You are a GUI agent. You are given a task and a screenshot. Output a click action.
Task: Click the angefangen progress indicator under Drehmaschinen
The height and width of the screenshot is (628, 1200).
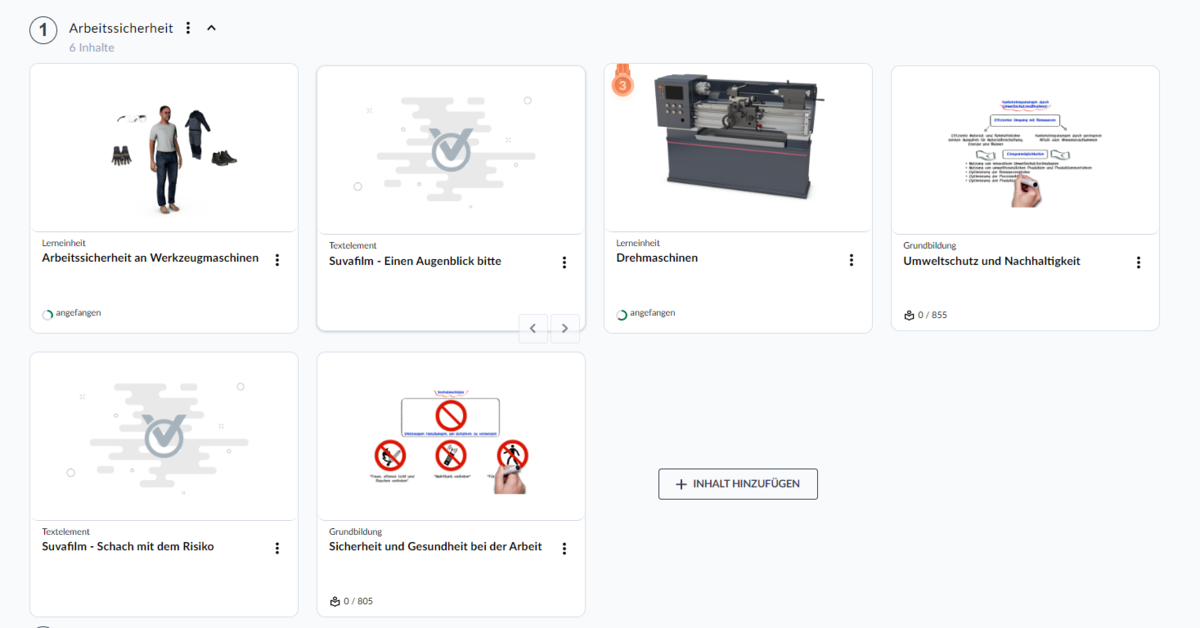[x=646, y=313]
